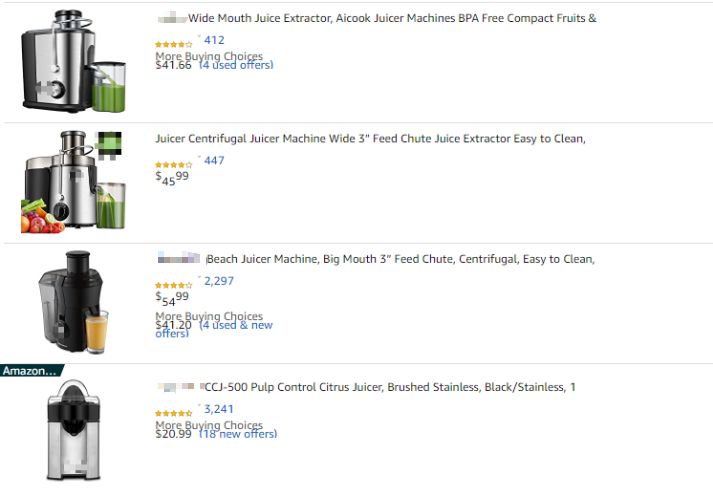The width and height of the screenshot is (713, 490).
Task: Click the Aicook juicer star rating
Action: click(173, 45)
